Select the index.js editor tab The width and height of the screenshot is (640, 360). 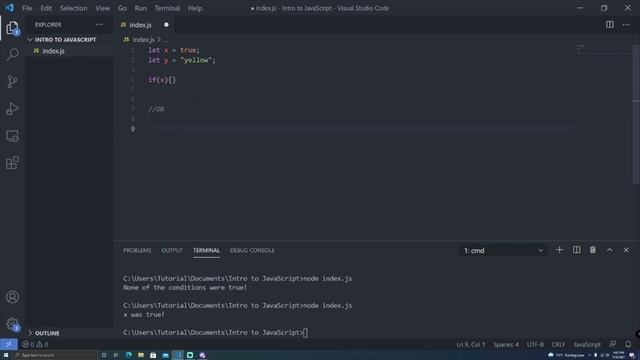point(145,25)
